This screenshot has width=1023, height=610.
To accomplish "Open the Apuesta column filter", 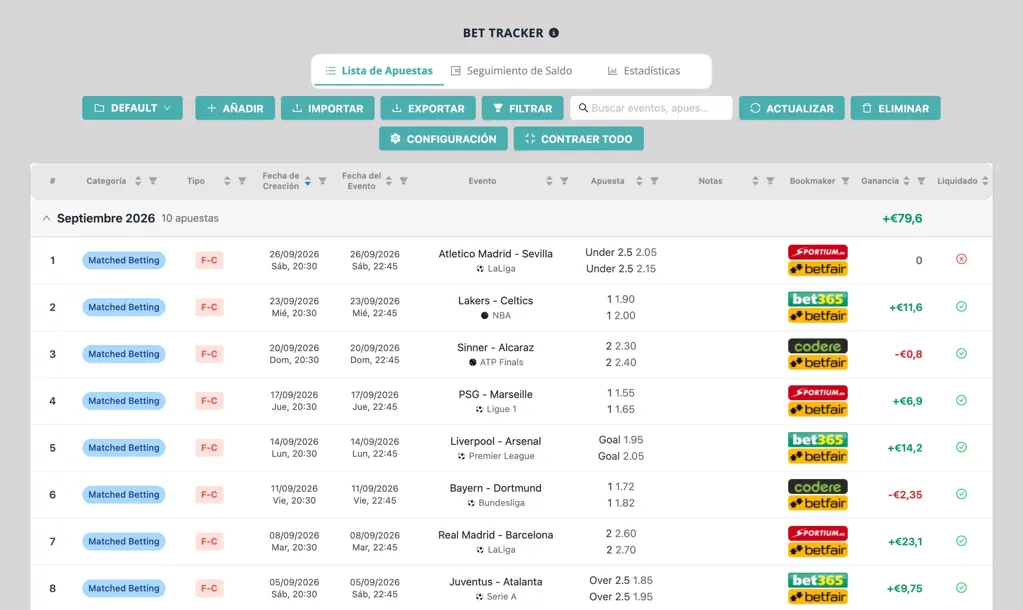I will 654,181.
